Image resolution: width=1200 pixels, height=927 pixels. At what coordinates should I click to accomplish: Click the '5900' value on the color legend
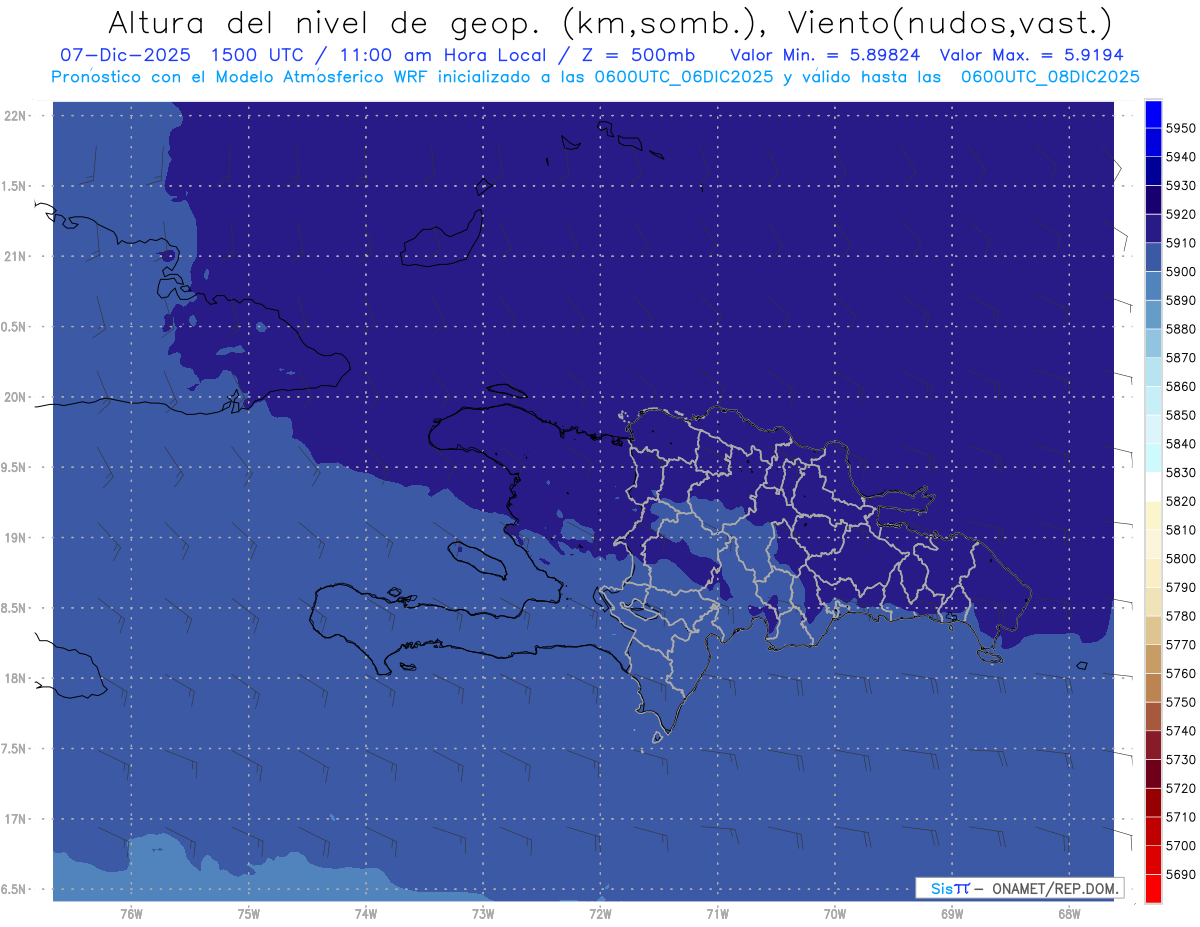coord(1180,271)
